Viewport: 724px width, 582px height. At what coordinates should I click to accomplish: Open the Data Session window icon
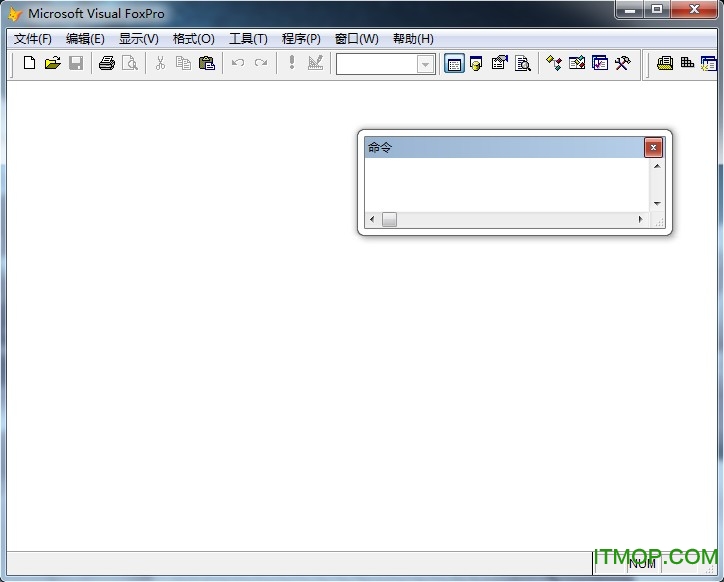point(476,63)
